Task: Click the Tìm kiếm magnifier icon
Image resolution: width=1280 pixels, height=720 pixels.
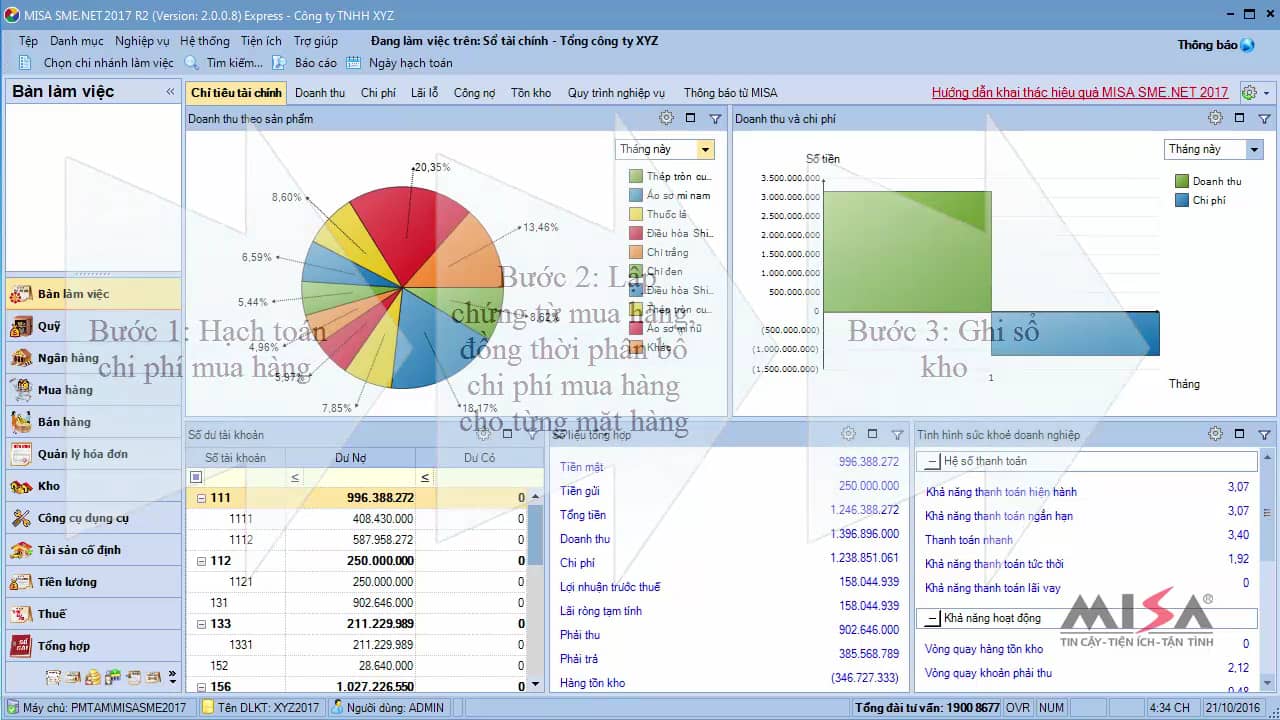Action: coord(192,63)
